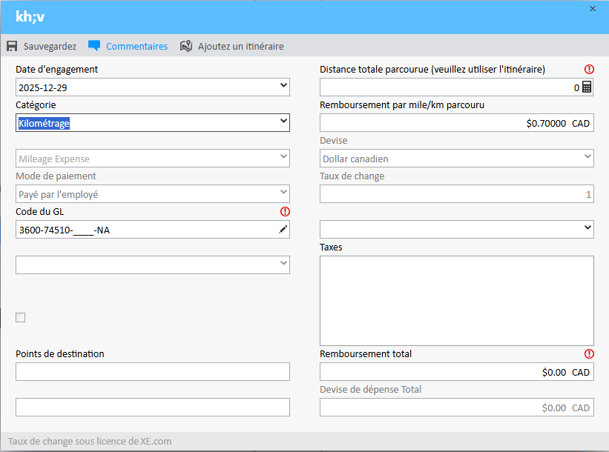
Task: Click the warning icon beside Remboursement total
Action: [589, 354]
